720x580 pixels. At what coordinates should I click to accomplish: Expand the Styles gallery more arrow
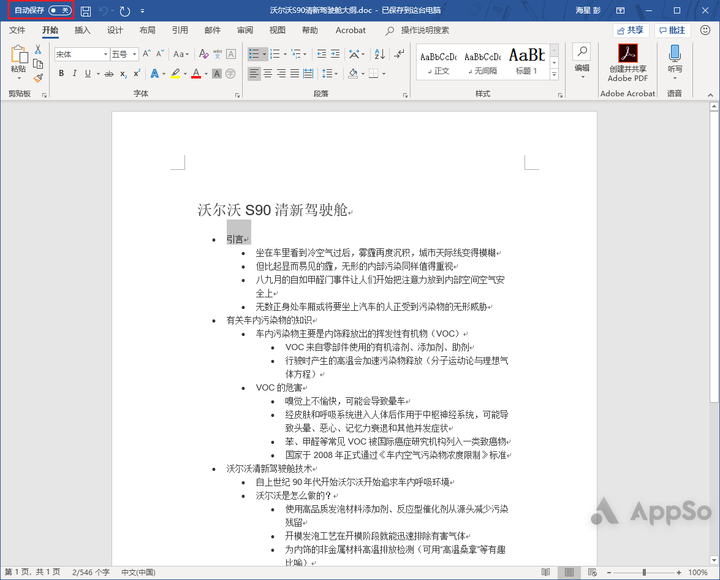pos(554,74)
